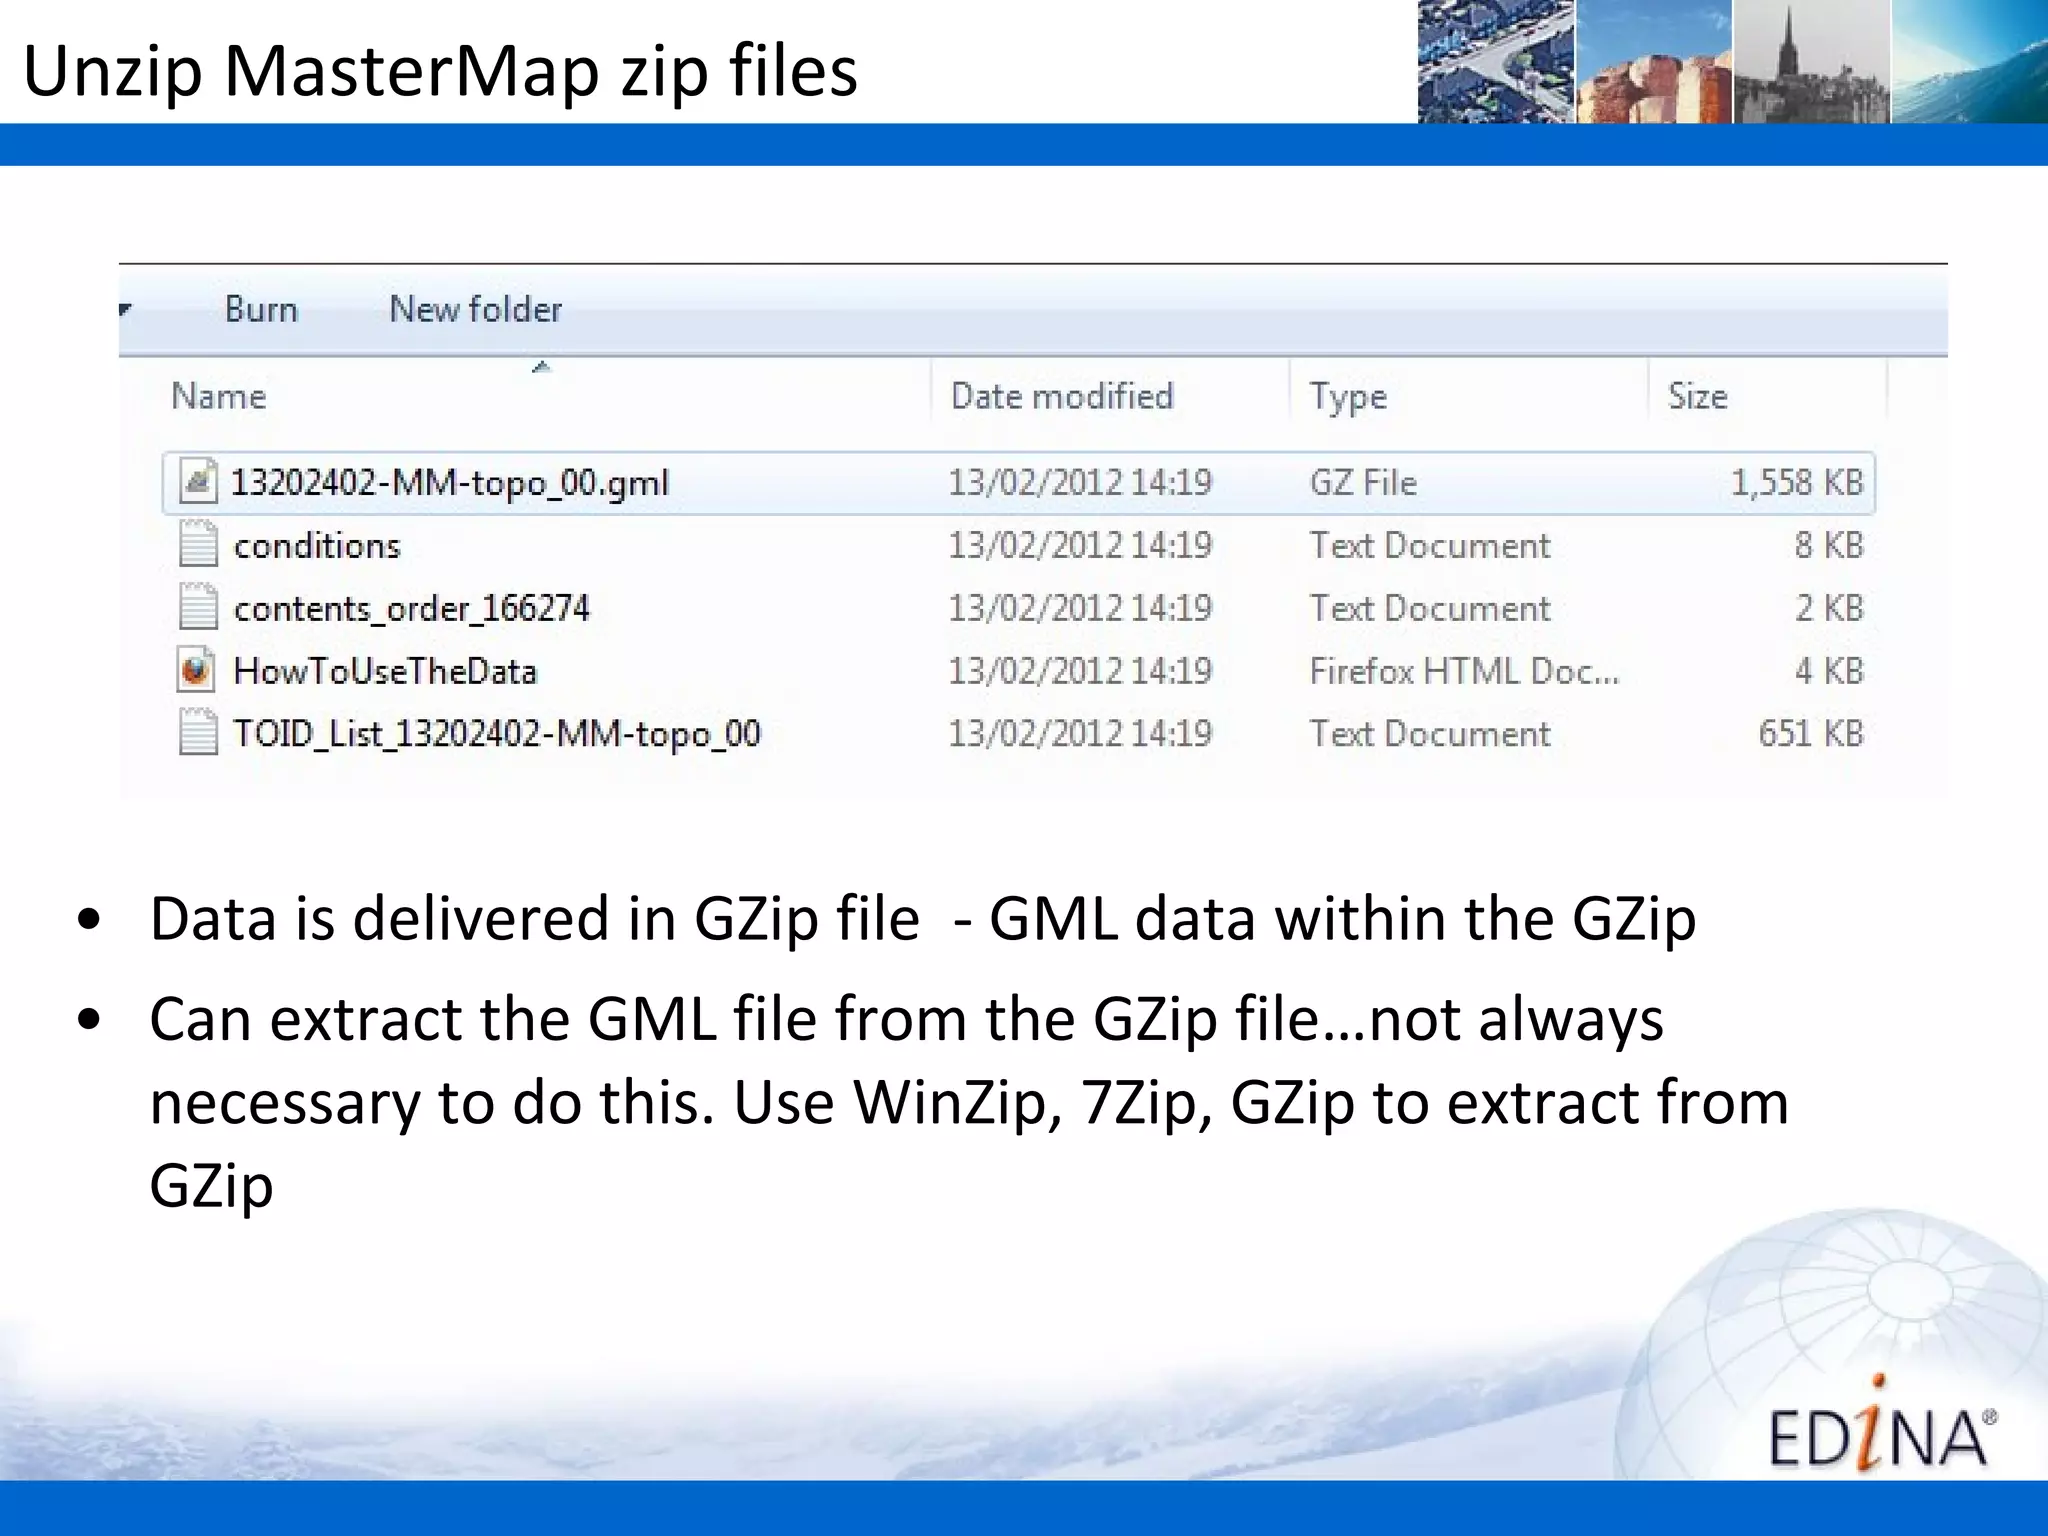Click the 2 KB size value
The height and width of the screenshot is (1536, 2048).
pos(1829,608)
